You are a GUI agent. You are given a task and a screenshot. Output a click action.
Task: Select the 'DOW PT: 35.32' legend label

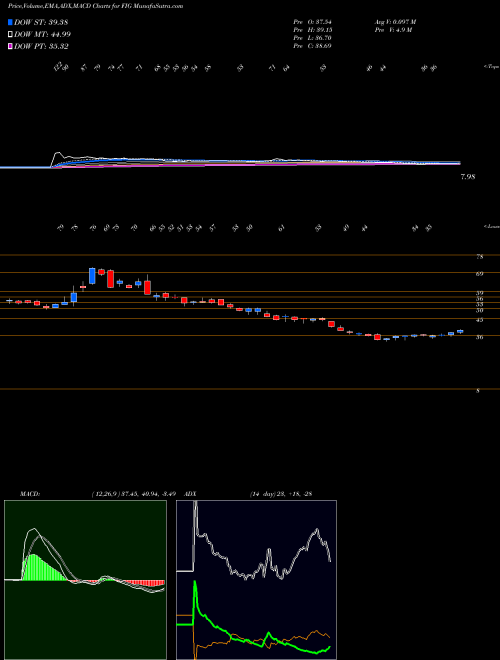[x=41, y=46]
